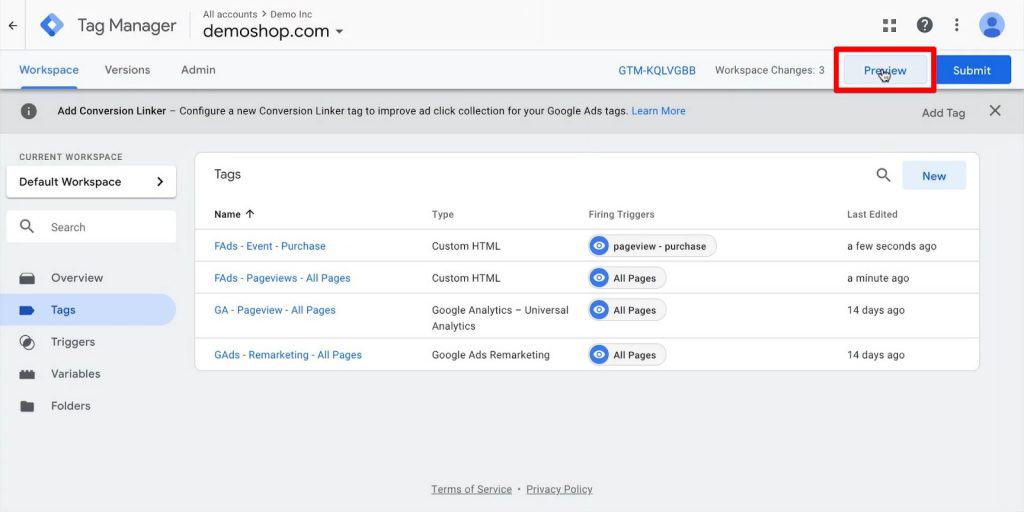
Task: Click Add Tag in the banner
Action: coord(943,112)
